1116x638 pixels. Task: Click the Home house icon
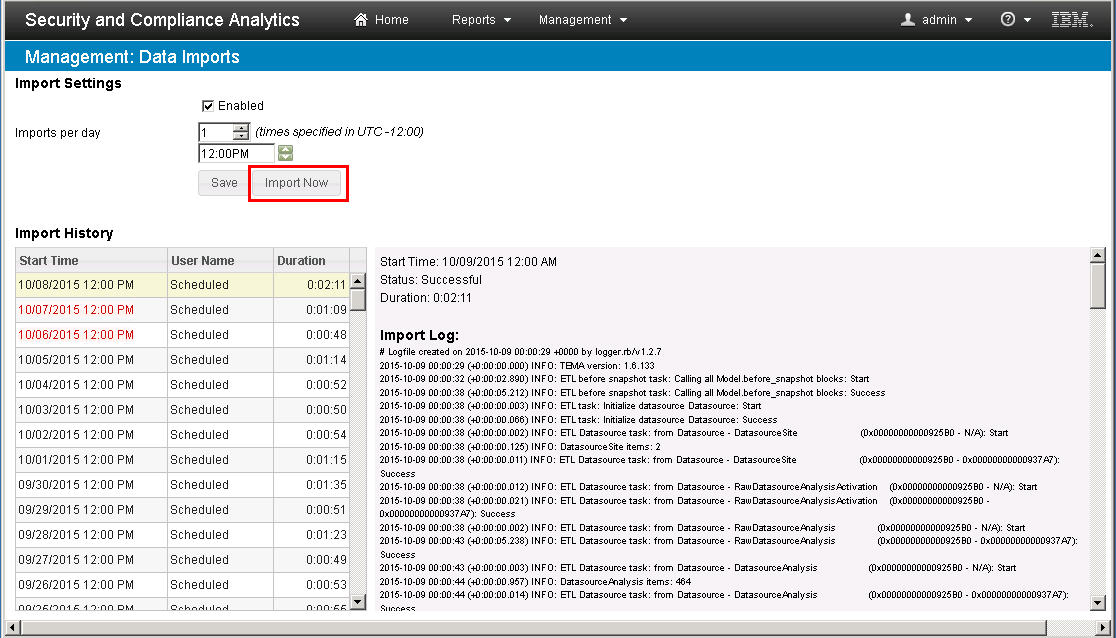pos(361,20)
